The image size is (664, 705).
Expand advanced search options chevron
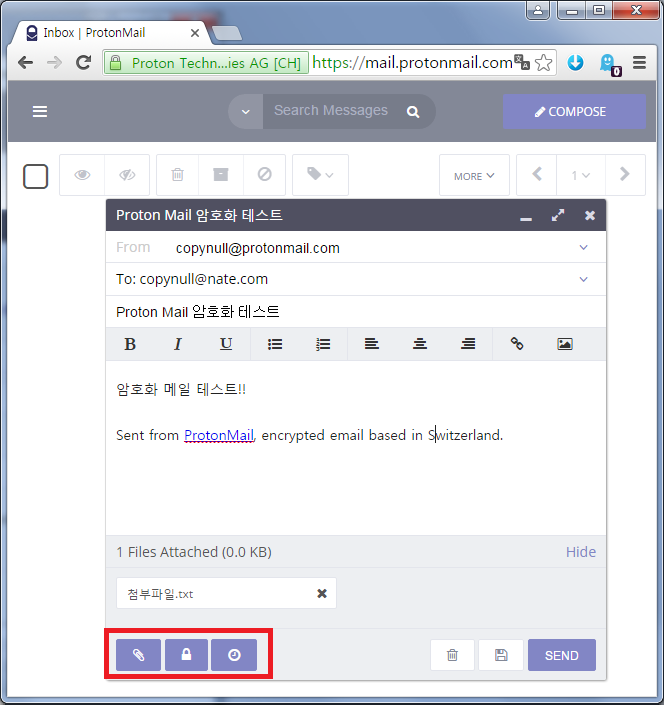(x=245, y=112)
